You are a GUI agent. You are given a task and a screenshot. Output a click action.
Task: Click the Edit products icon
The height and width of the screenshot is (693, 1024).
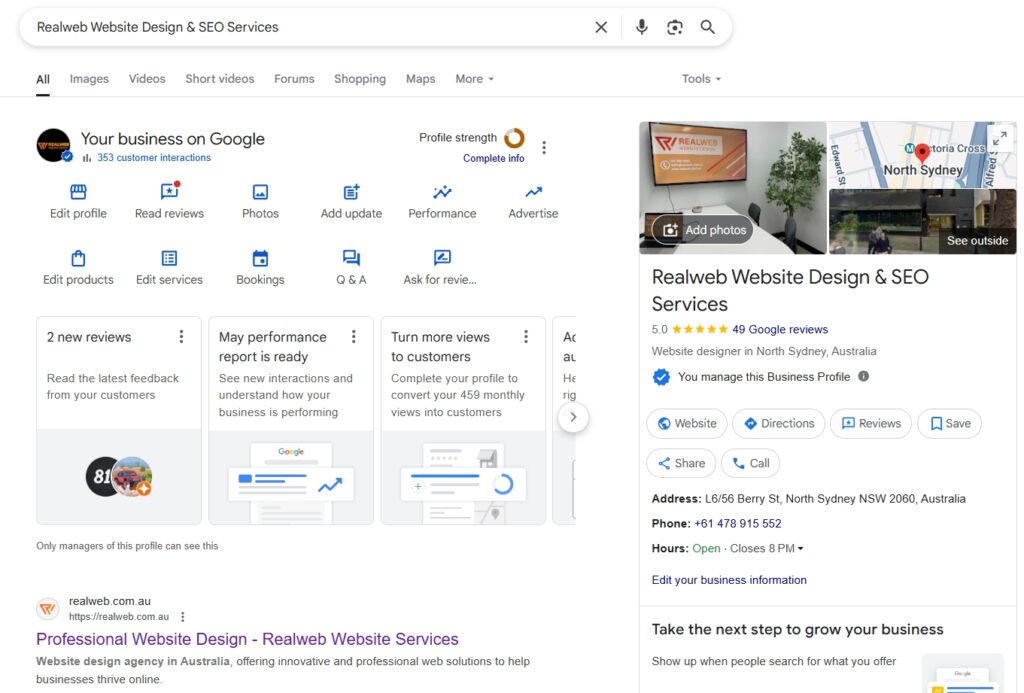(x=77, y=259)
